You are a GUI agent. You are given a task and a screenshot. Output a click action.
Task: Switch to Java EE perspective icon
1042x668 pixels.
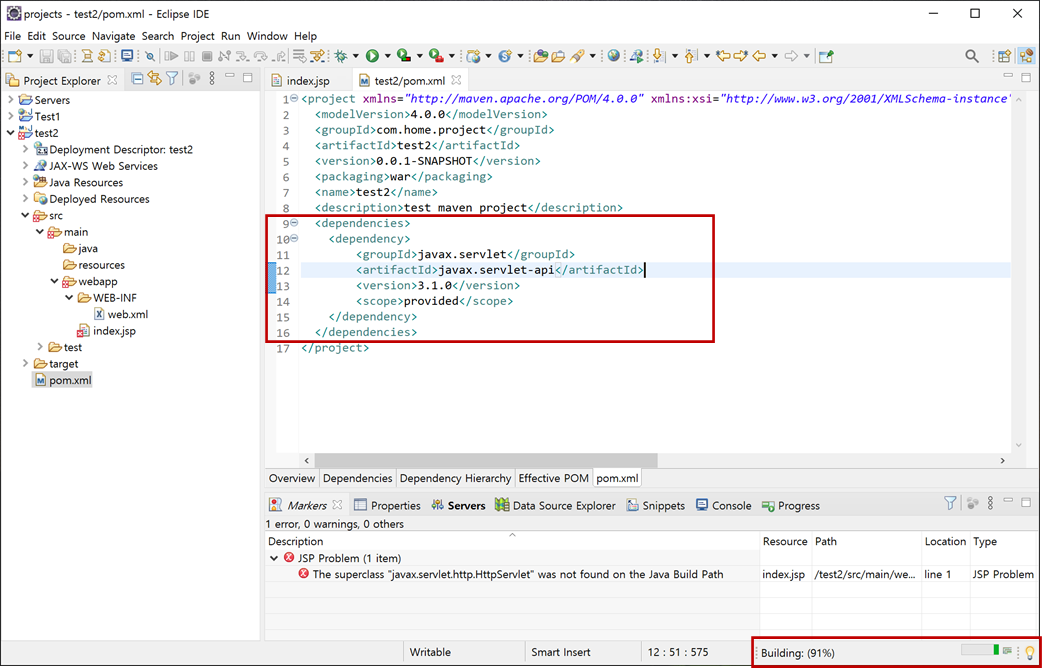point(1027,56)
